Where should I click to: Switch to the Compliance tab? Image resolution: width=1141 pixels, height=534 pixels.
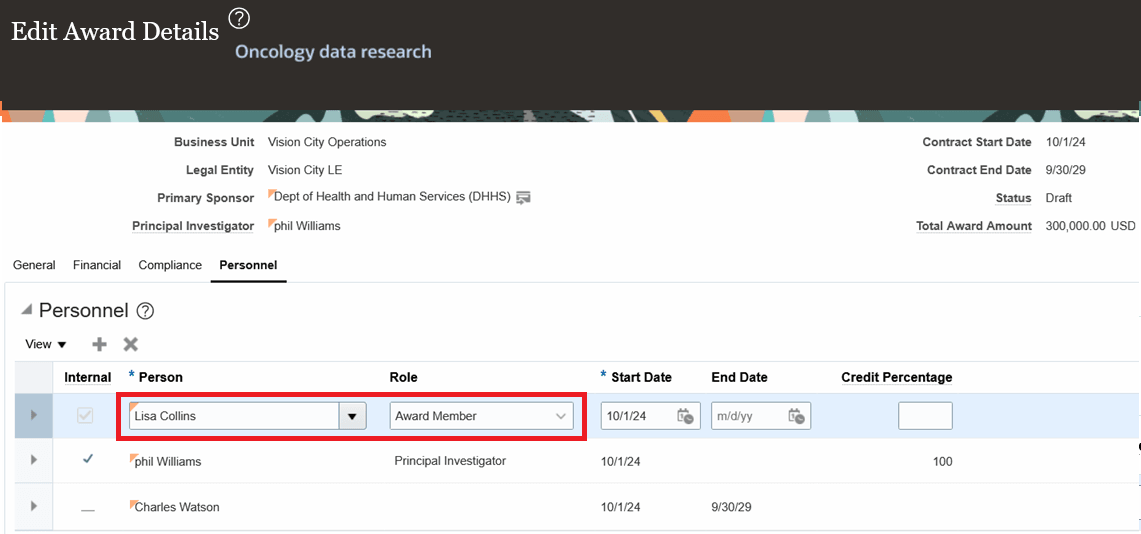[170, 265]
